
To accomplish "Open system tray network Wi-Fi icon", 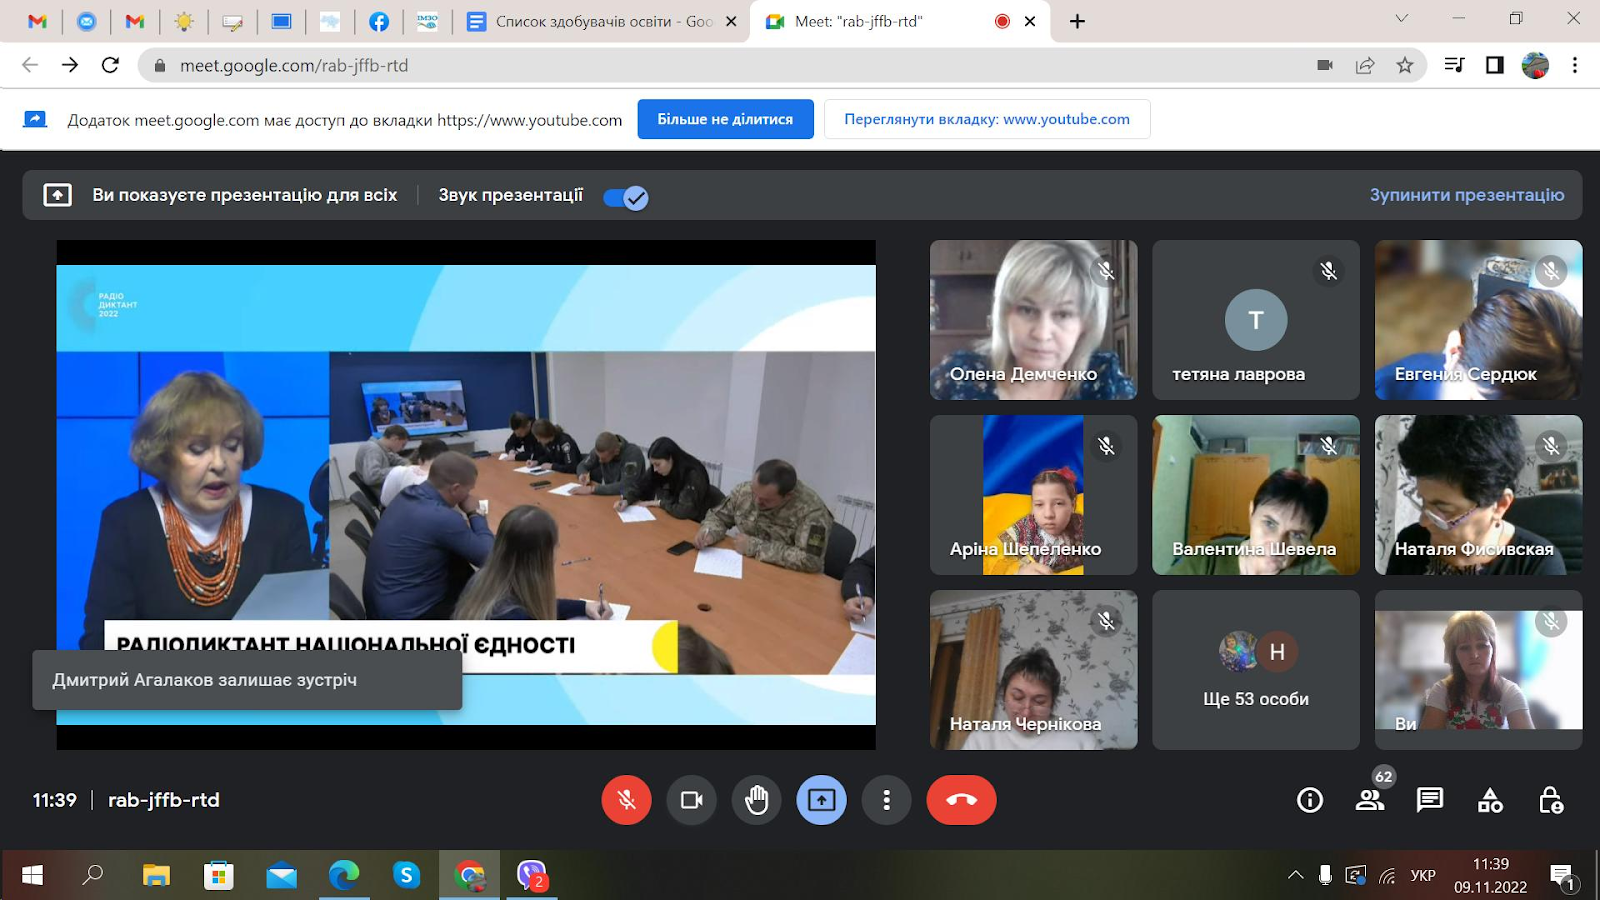I will (x=1387, y=875).
